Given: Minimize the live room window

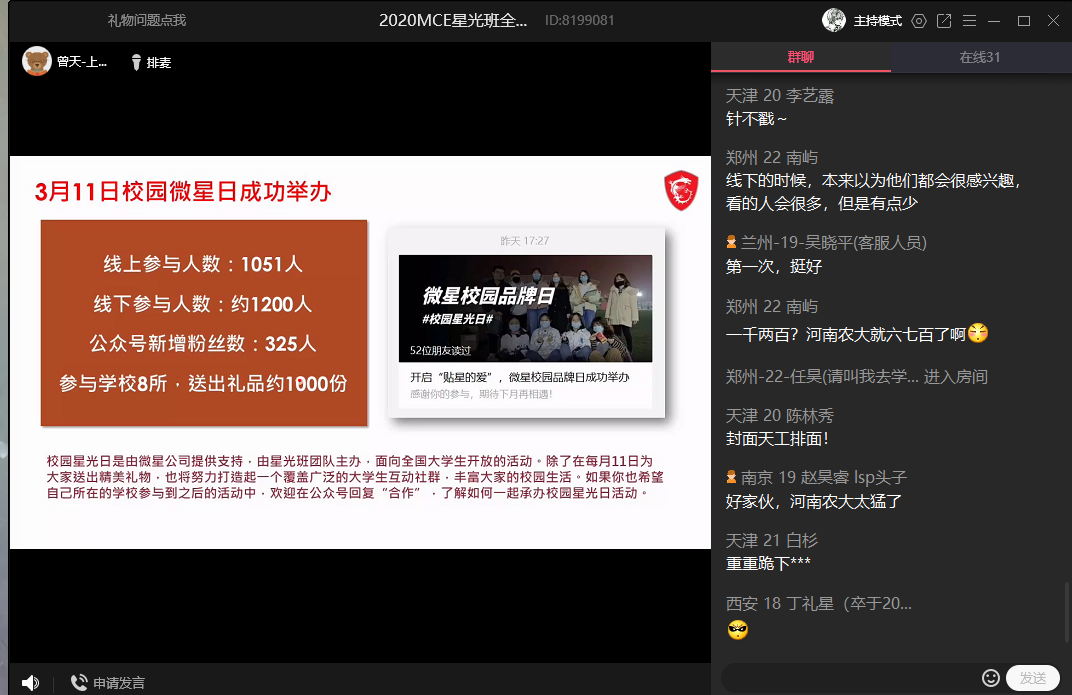Looking at the screenshot, I should point(995,21).
